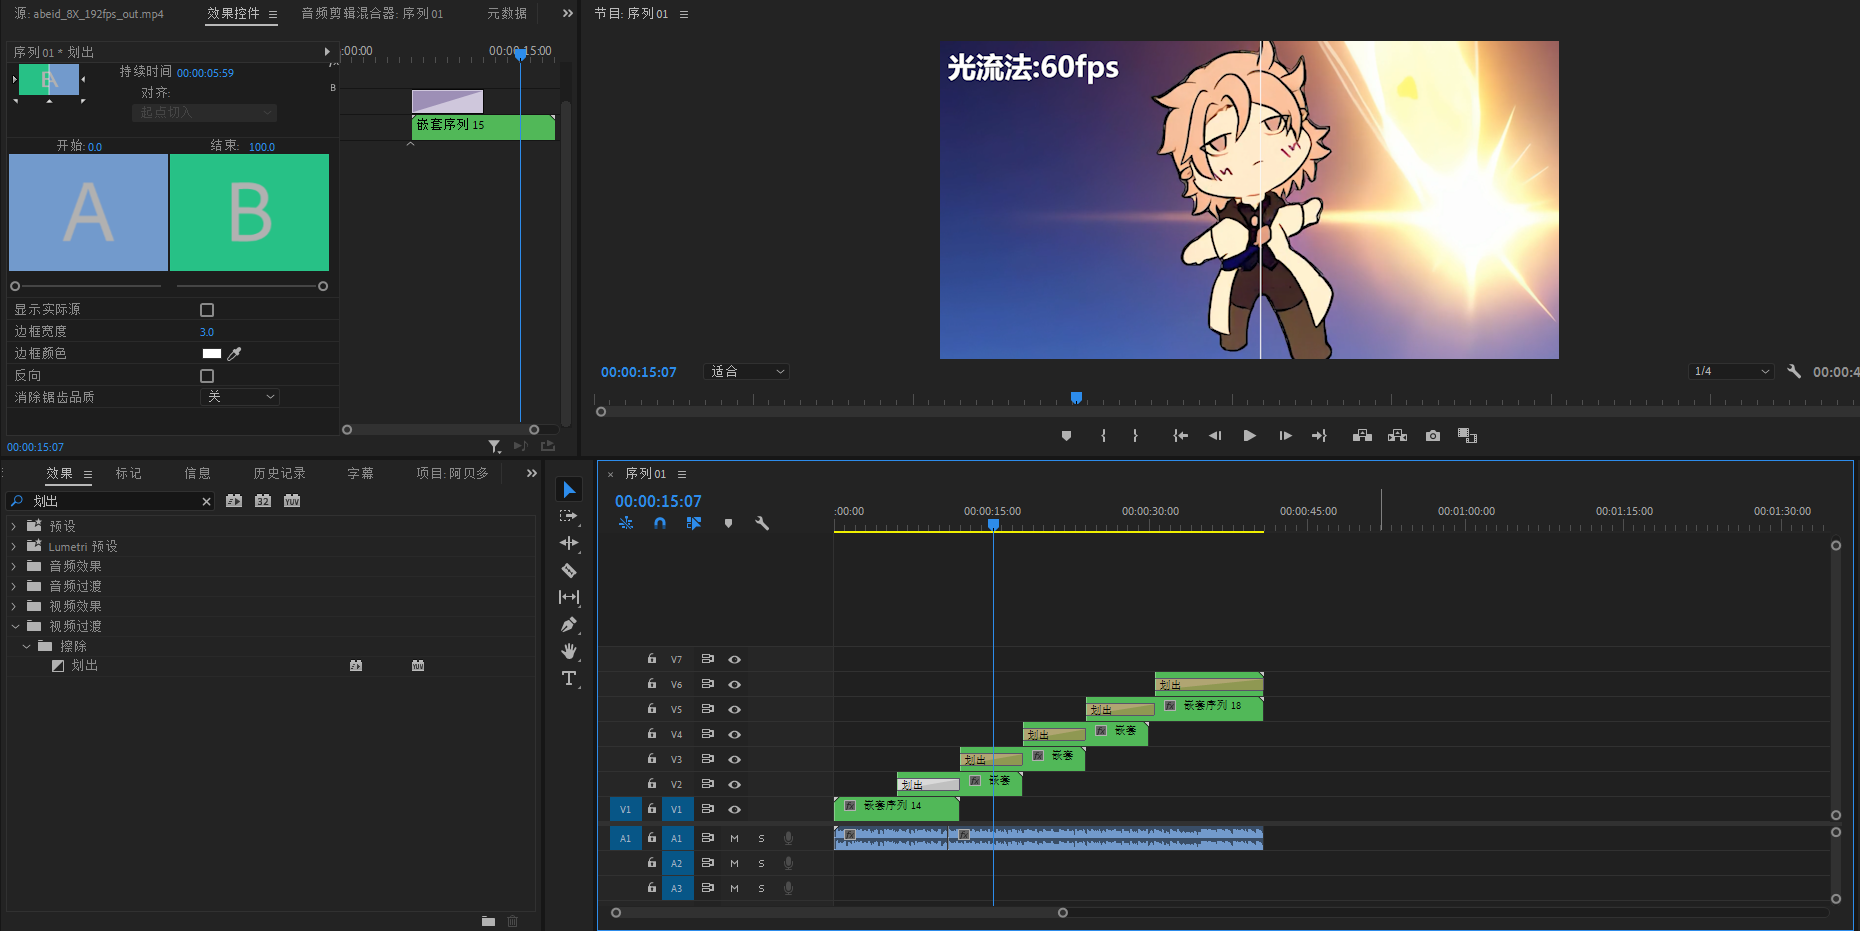The height and width of the screenshot is (931, 1860).
Task: Select the Type tool
Action: (x=569, y=678)
